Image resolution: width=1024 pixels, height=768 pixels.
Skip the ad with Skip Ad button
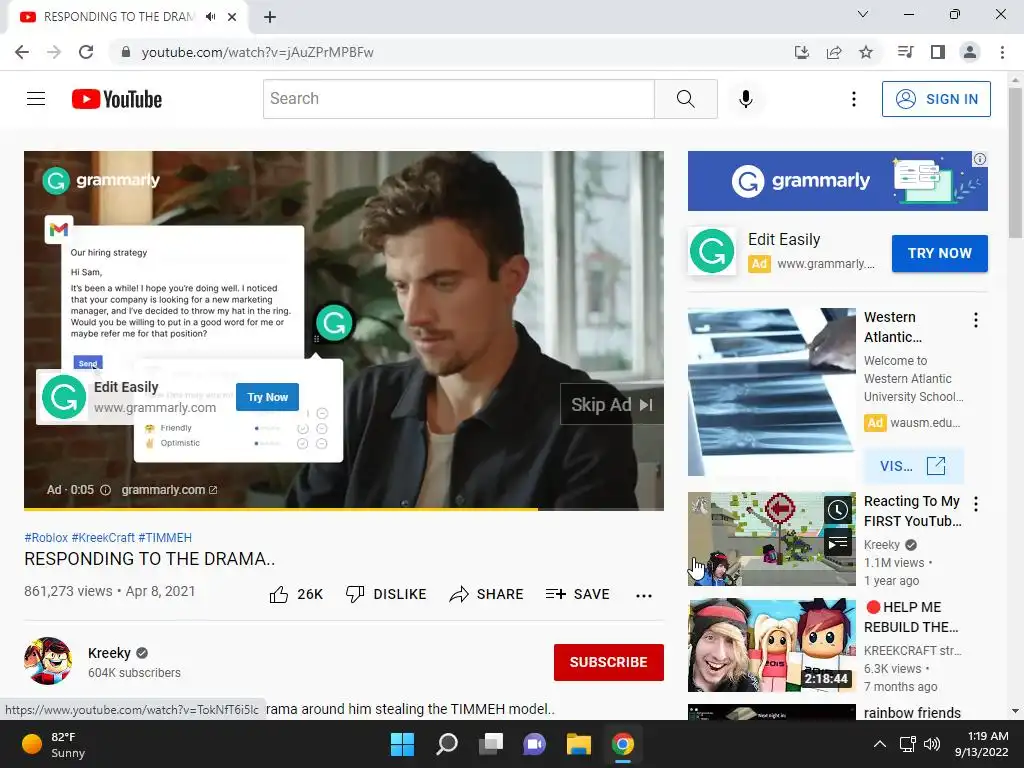[x=612, y=405]
